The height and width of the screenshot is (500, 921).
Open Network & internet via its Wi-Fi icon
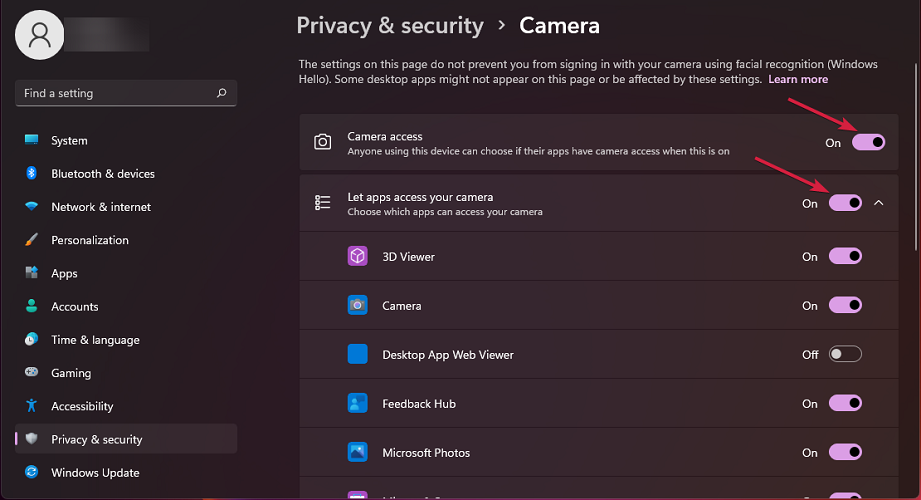click(x=32, y=207)
